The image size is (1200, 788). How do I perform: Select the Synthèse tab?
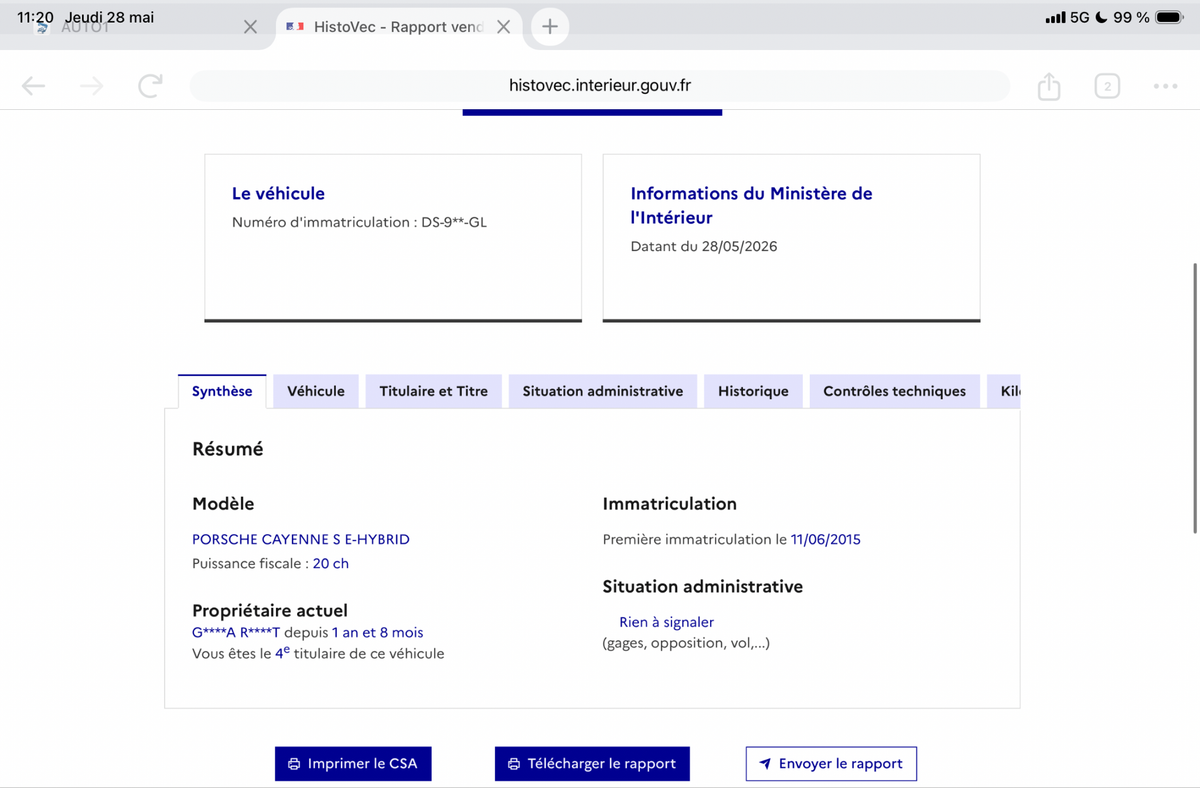222,391
